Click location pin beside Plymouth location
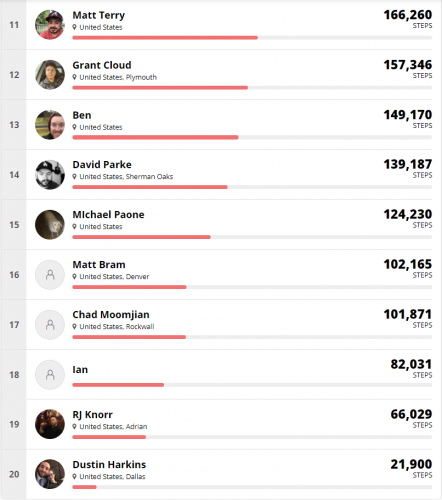The image size is (442, 500). [x=75, y=77]
